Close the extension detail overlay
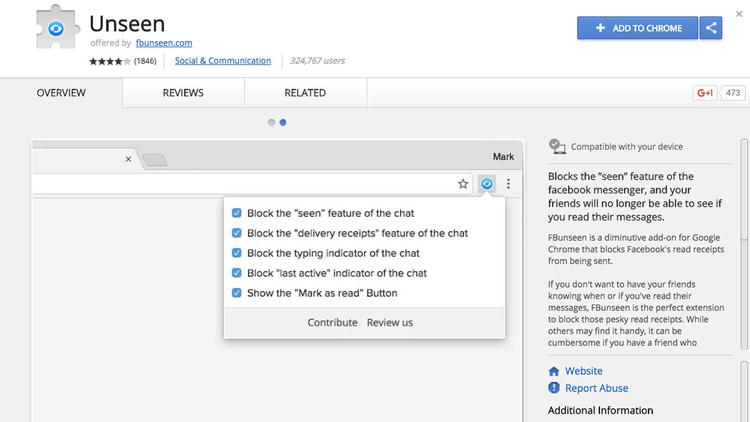Viewport: 750px width, 422px height. tap(739, 14)
